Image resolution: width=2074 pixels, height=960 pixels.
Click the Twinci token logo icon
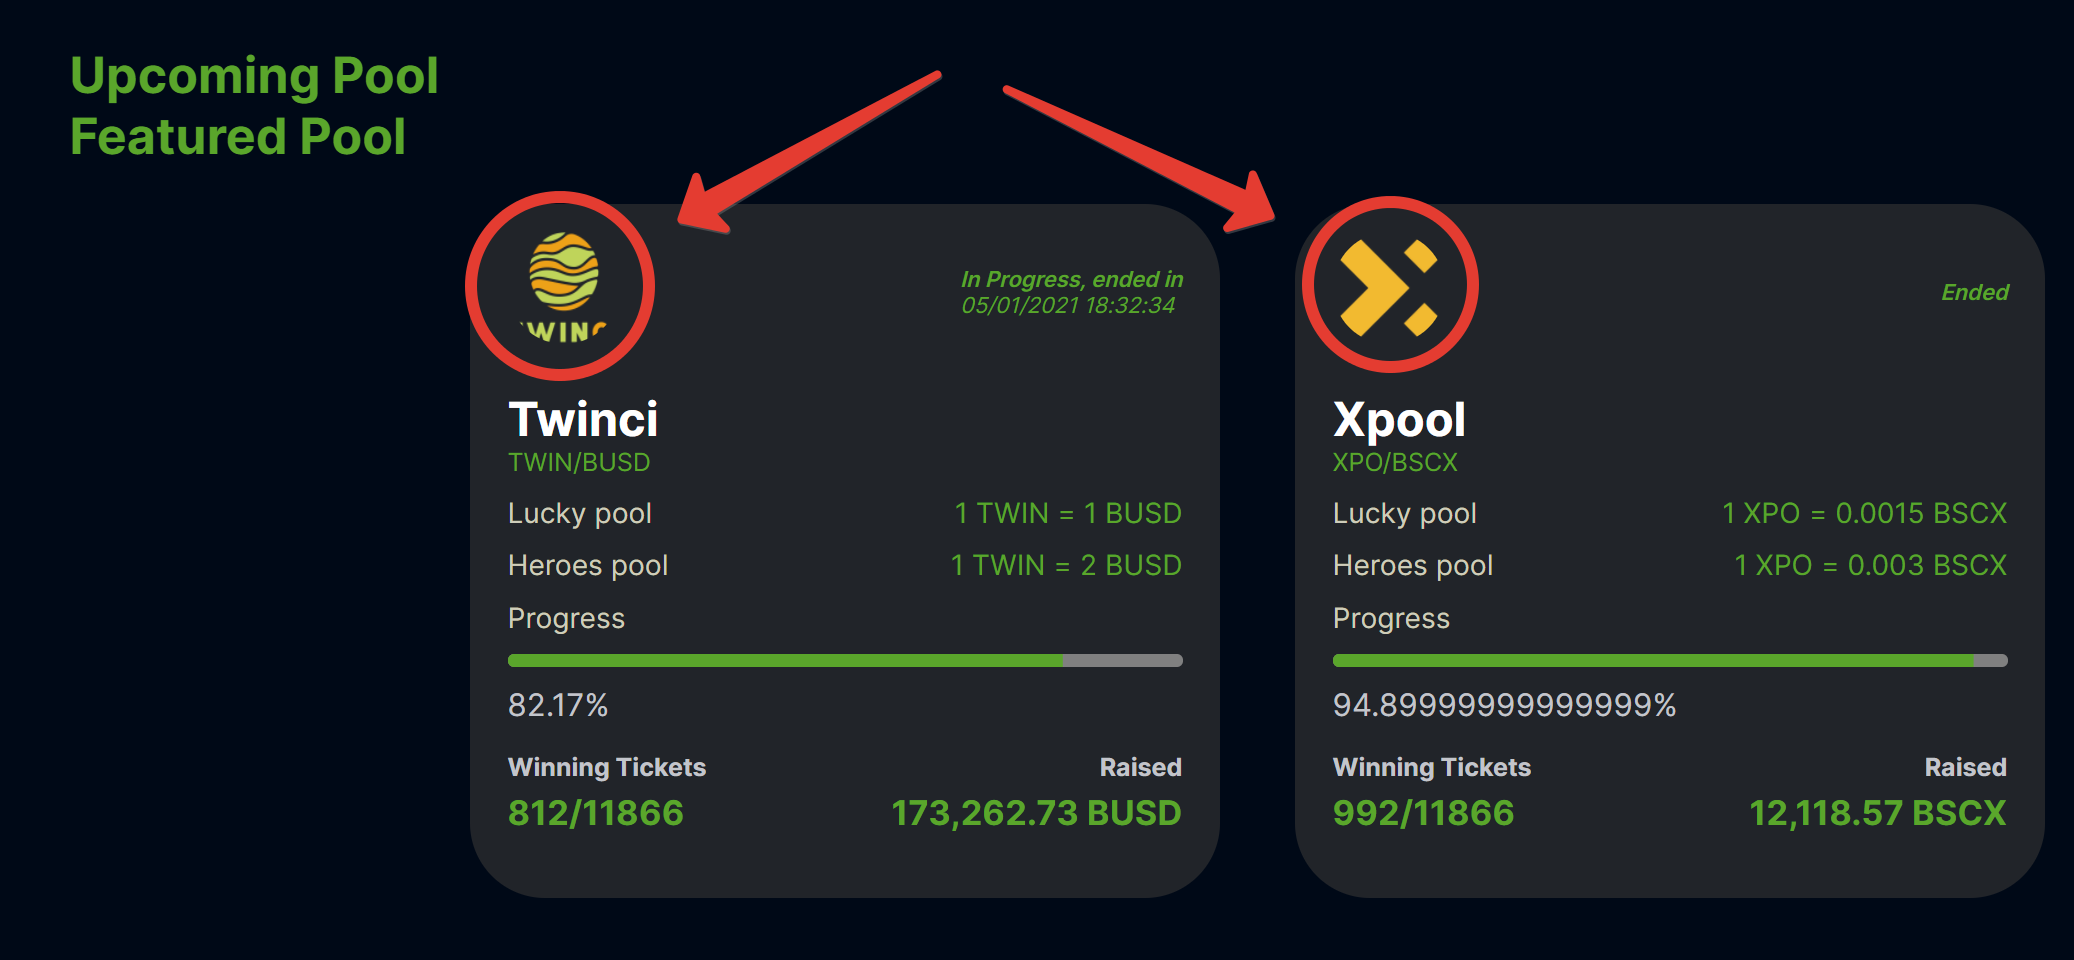click(563, 286)
